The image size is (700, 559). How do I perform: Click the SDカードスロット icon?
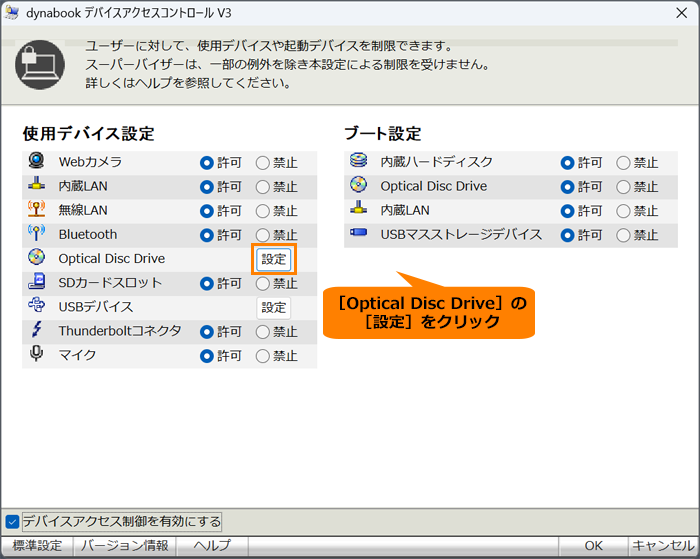coord(36,281)
